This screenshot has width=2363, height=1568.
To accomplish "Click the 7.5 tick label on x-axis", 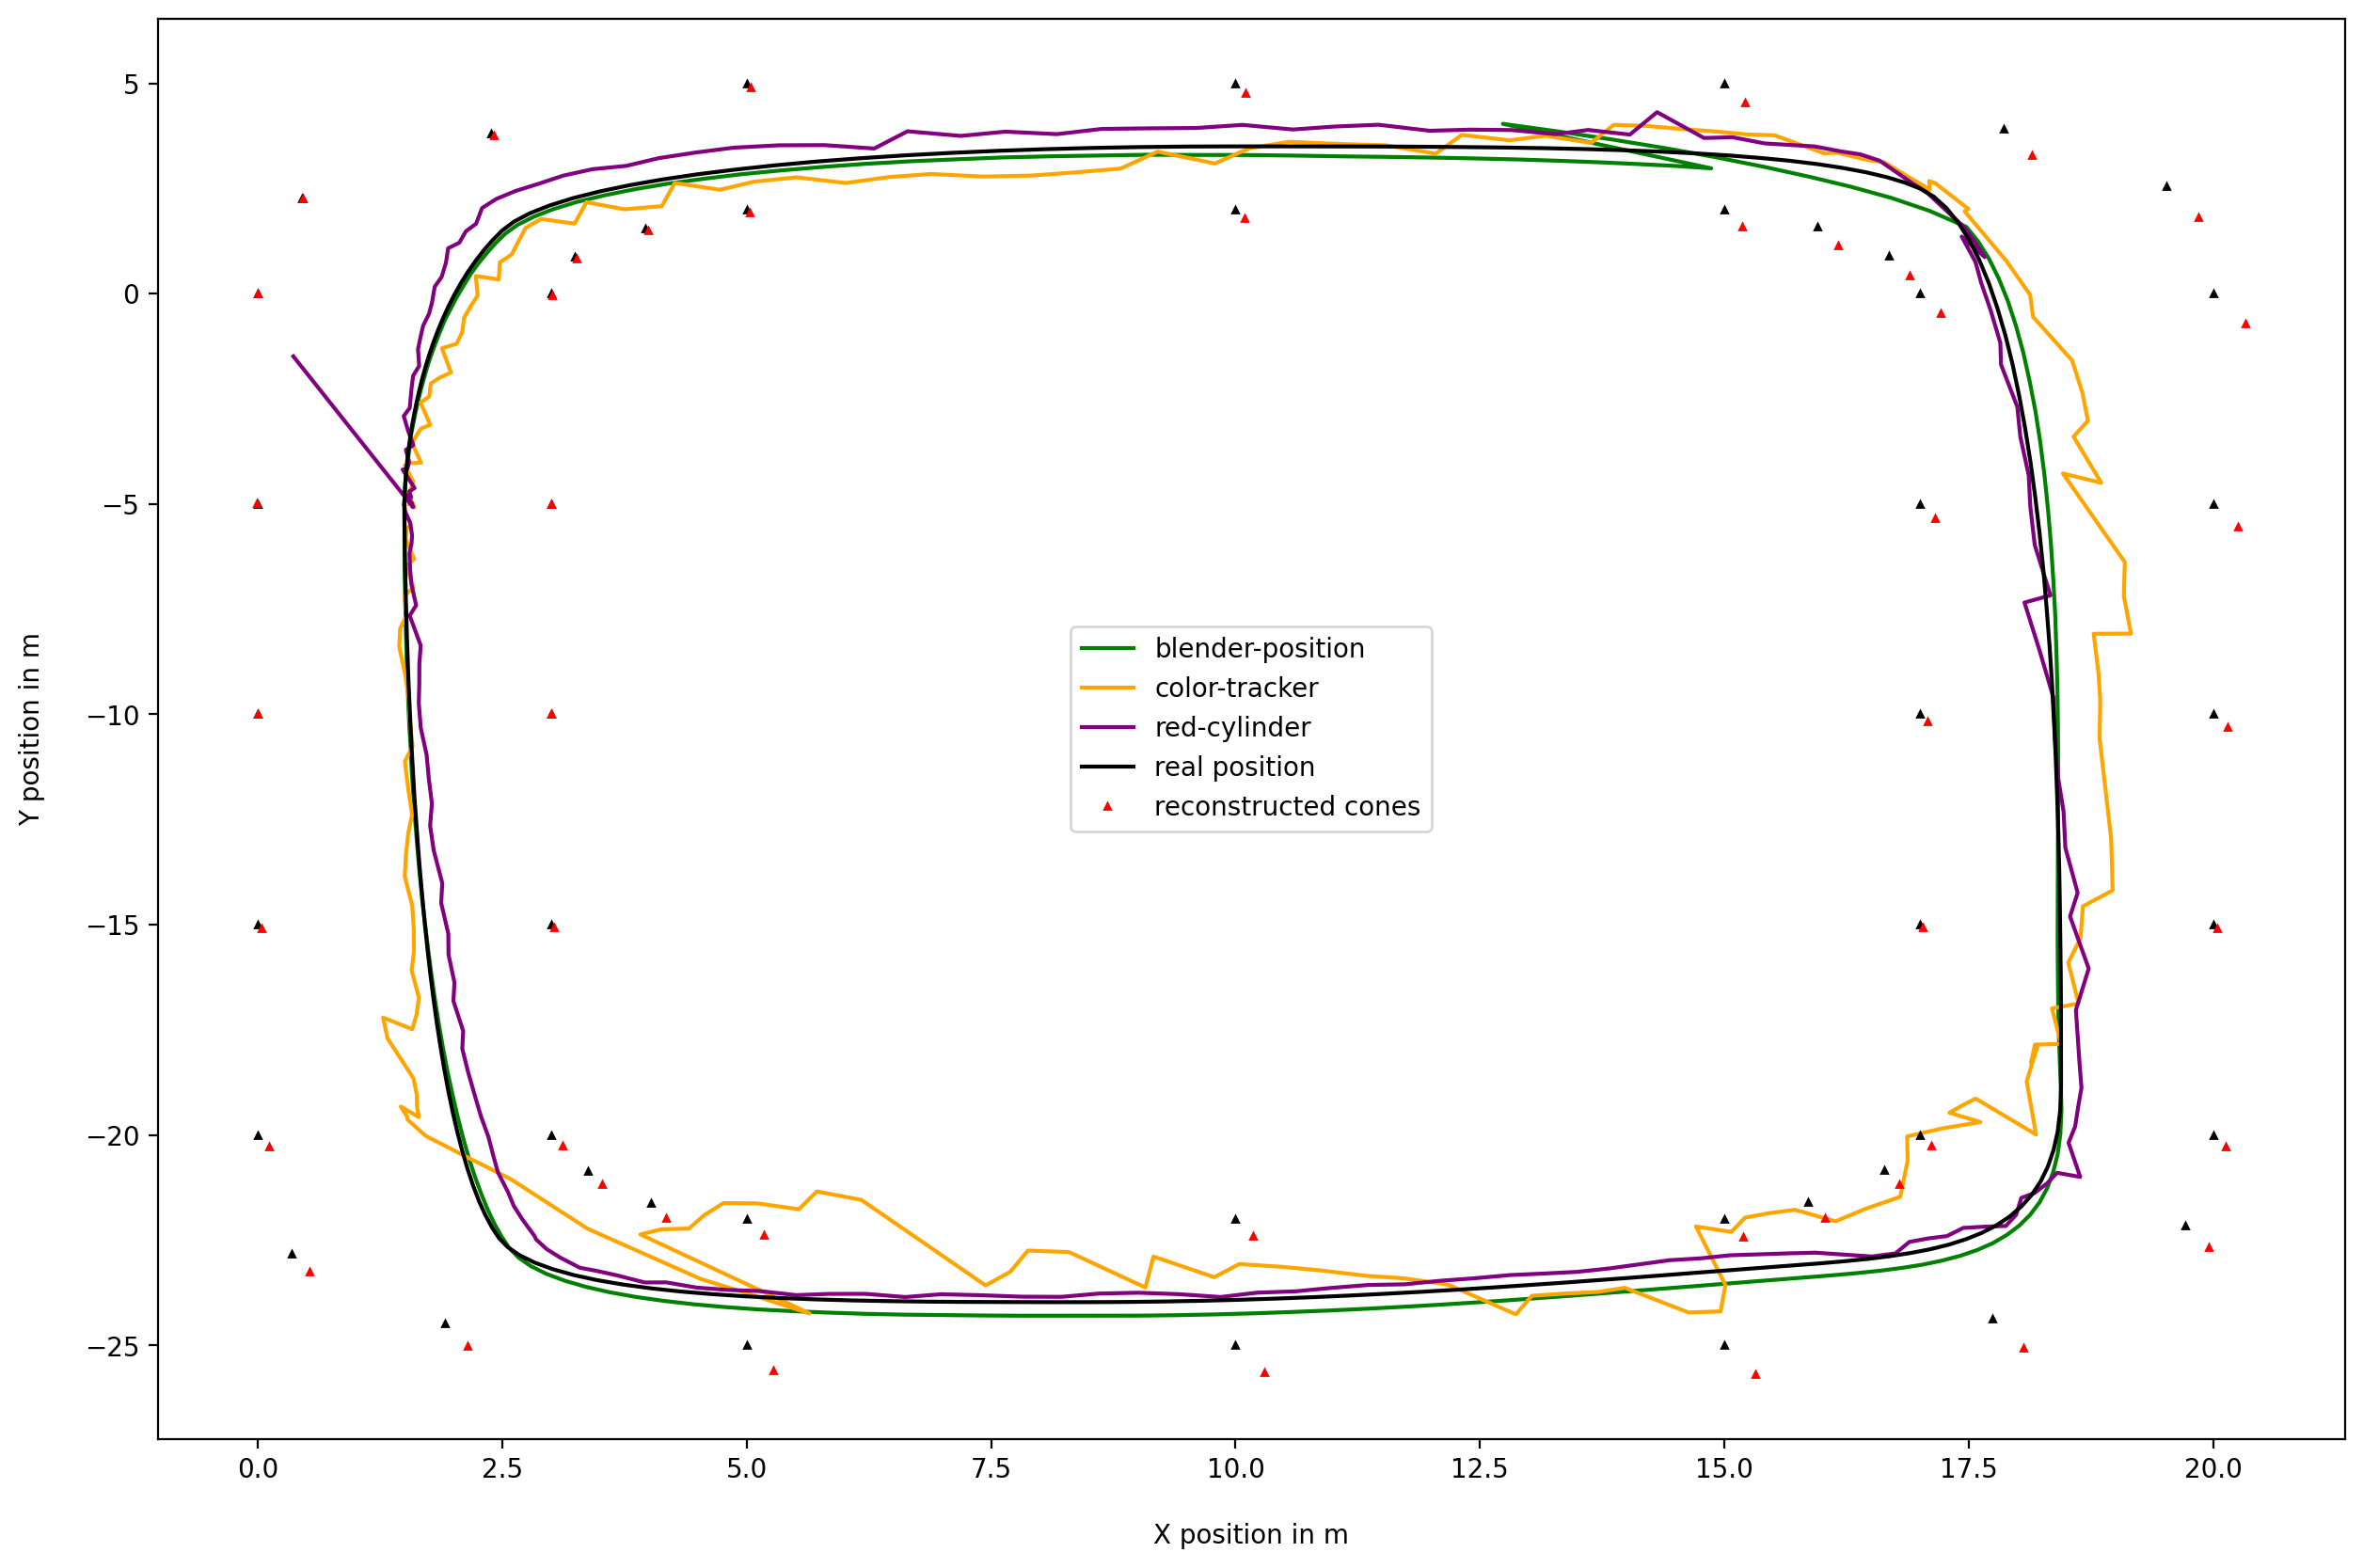I will coord(991,1469).
